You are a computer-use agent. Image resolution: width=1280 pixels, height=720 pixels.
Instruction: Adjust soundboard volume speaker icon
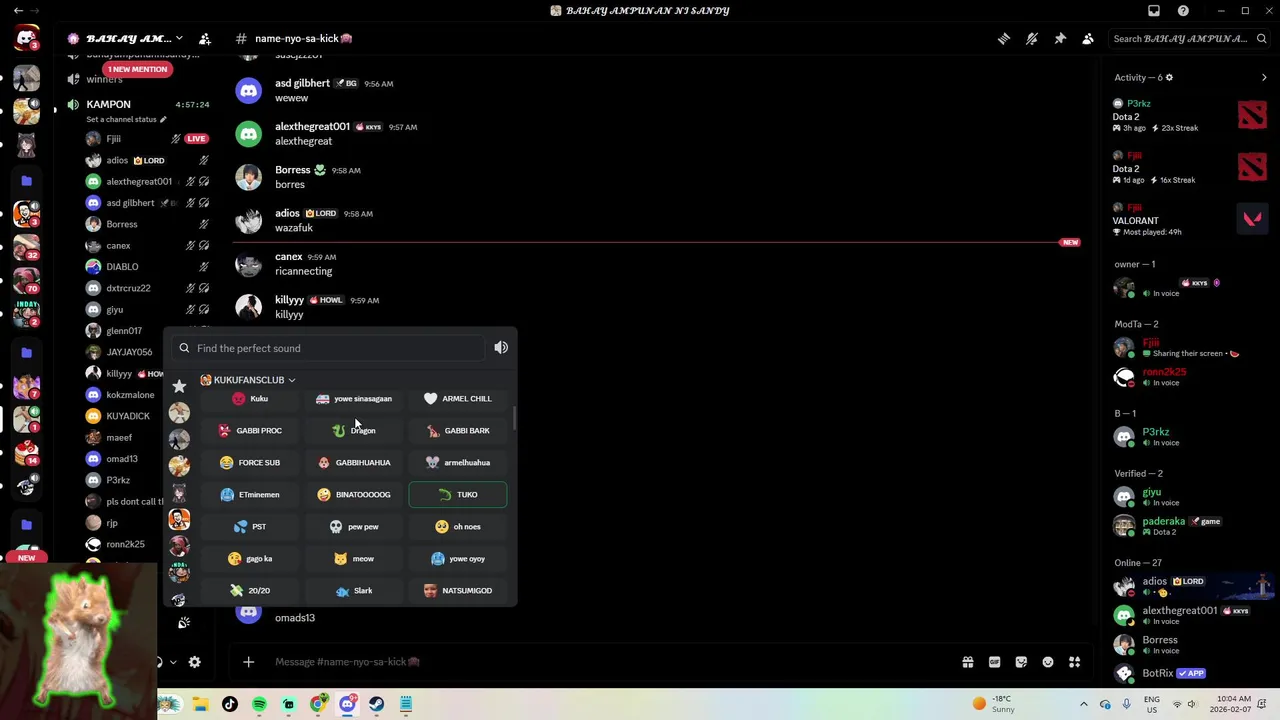(501, 348)
